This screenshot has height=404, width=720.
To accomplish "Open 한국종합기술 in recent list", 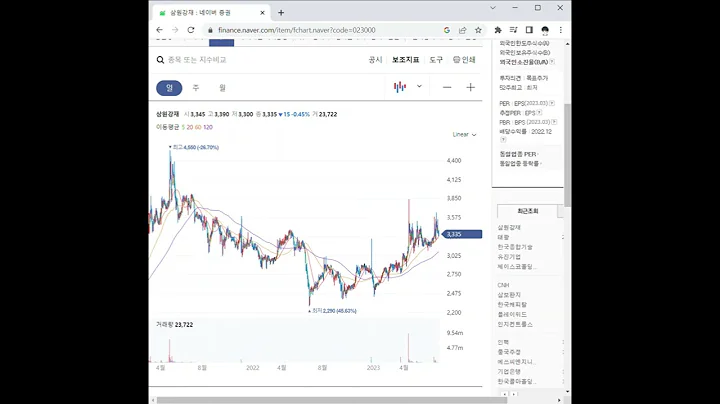I will 515,247.
